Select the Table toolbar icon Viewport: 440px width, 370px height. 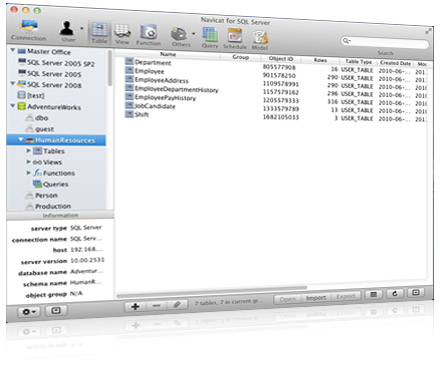click(99, 33)
